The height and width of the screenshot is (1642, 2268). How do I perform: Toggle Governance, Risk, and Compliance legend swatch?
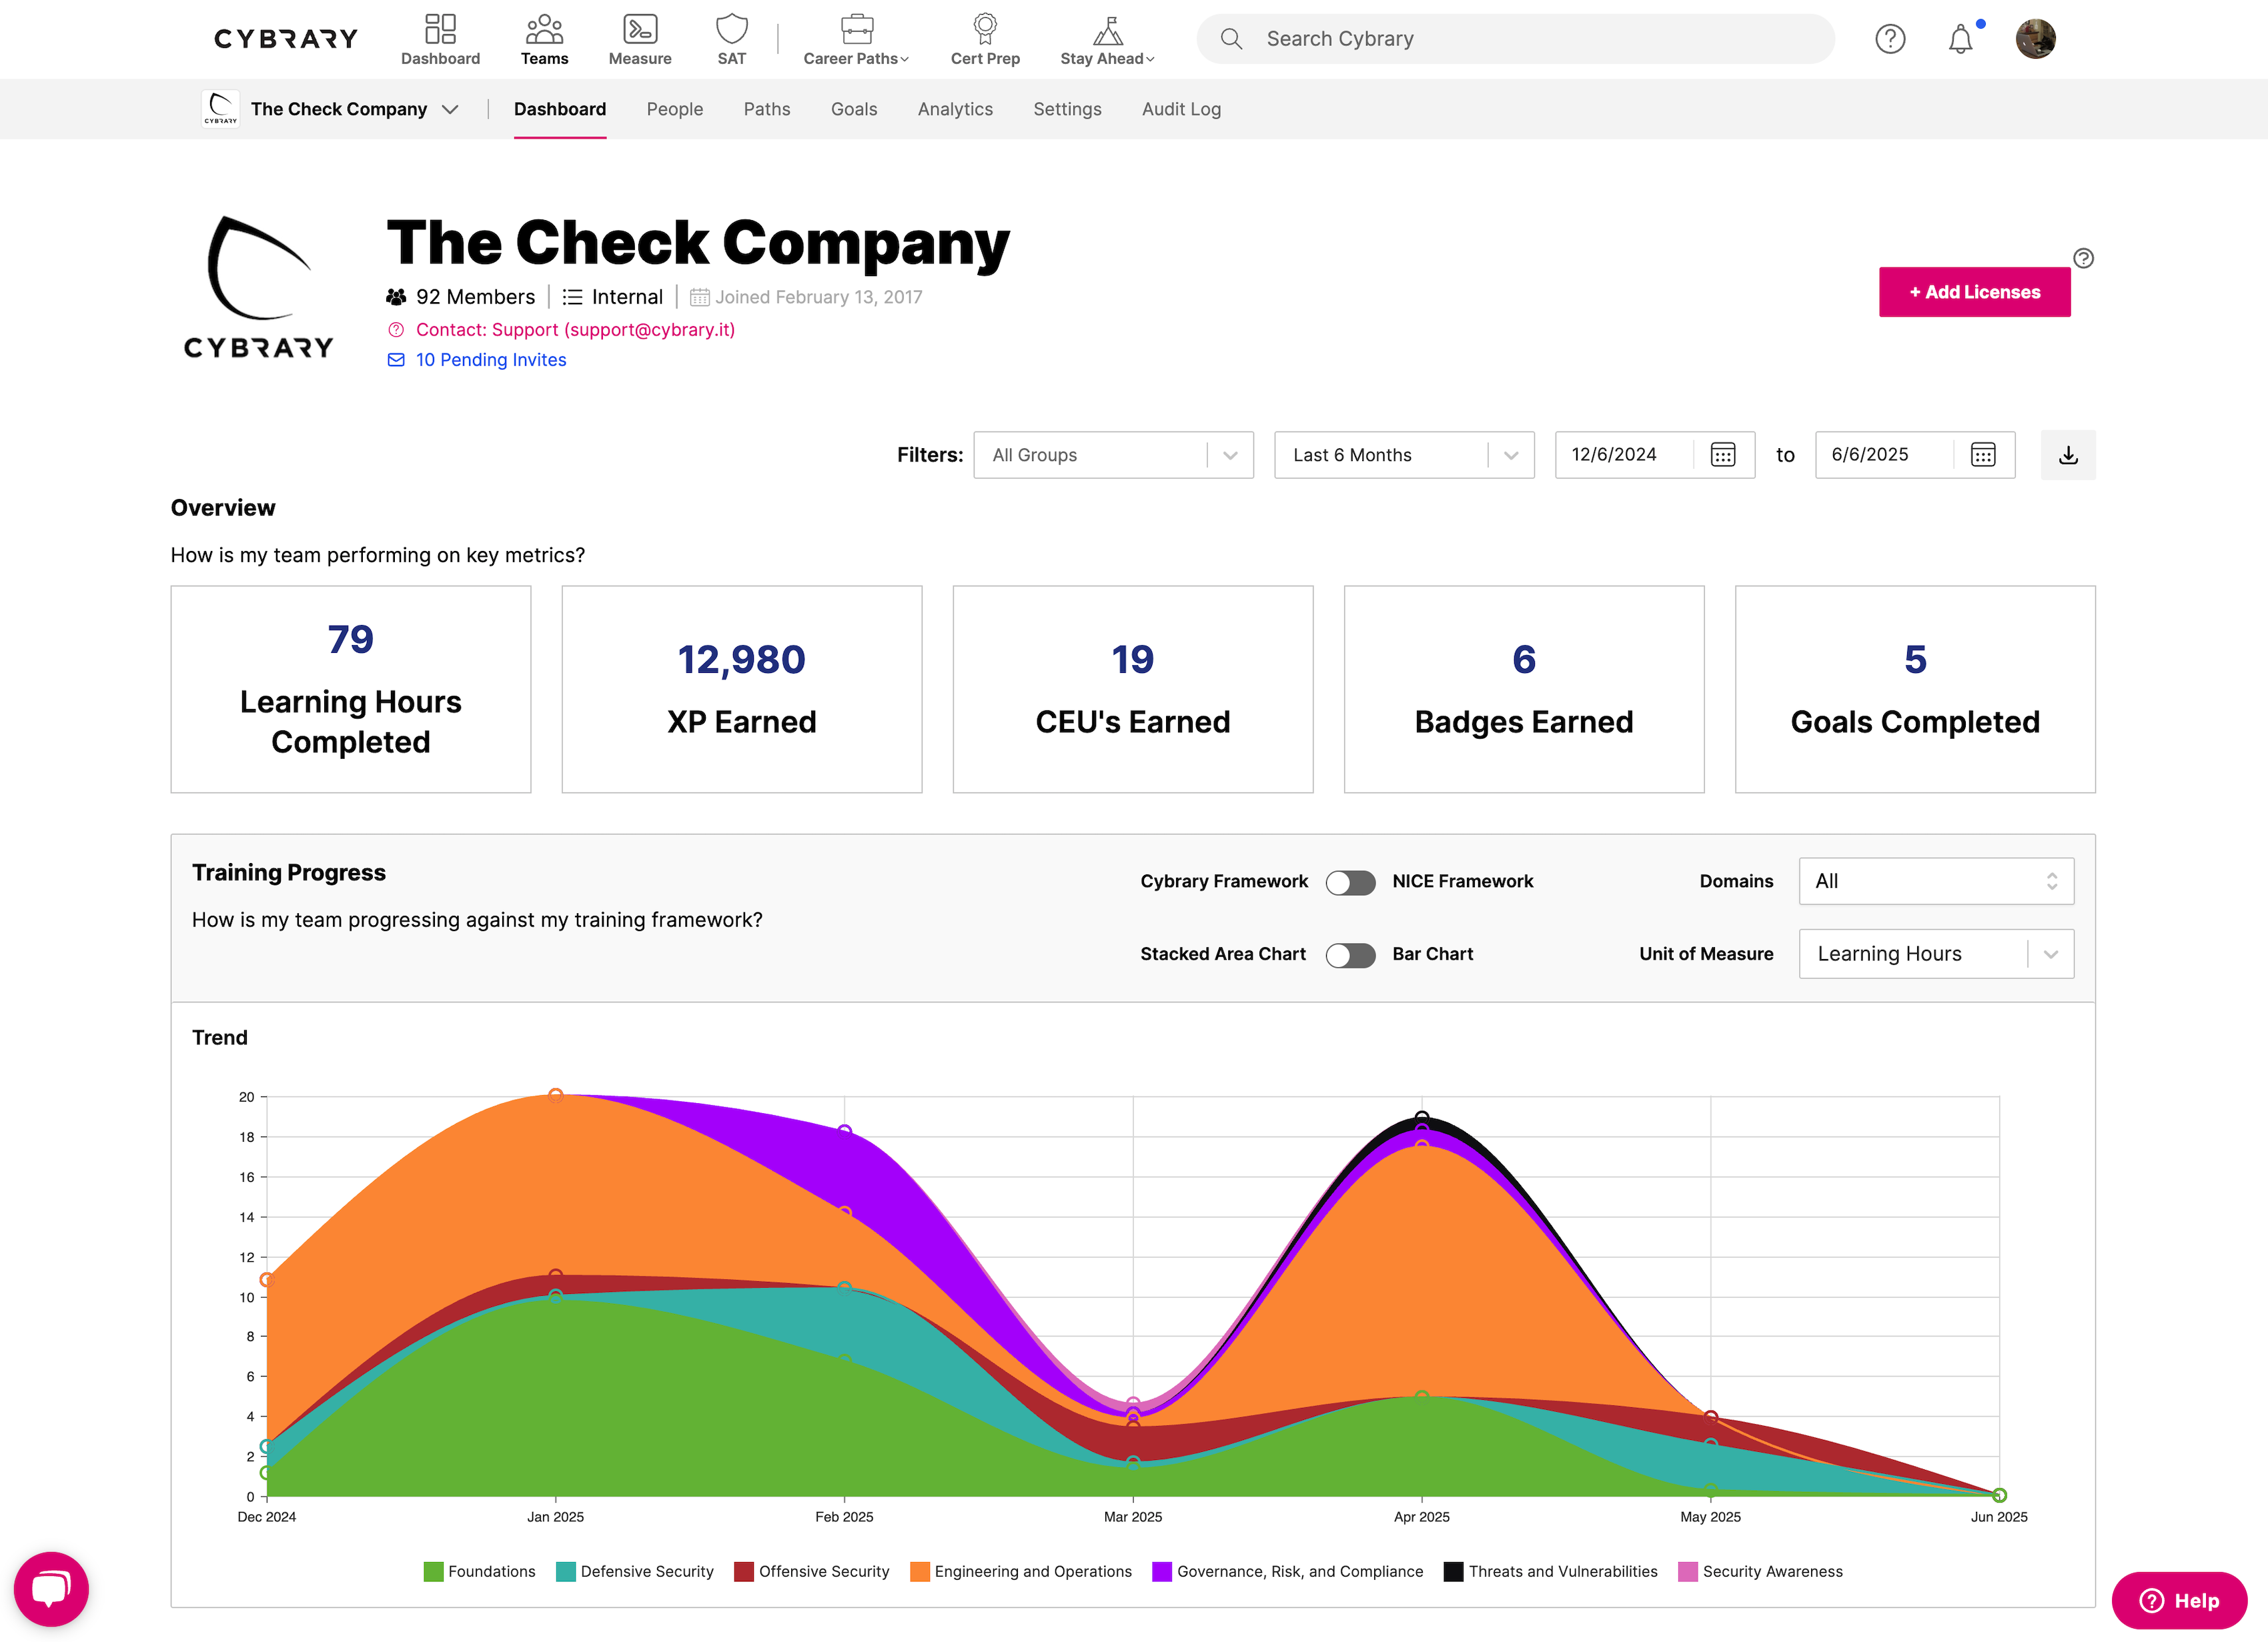pyautogui.click(x=1161, y=1572)
